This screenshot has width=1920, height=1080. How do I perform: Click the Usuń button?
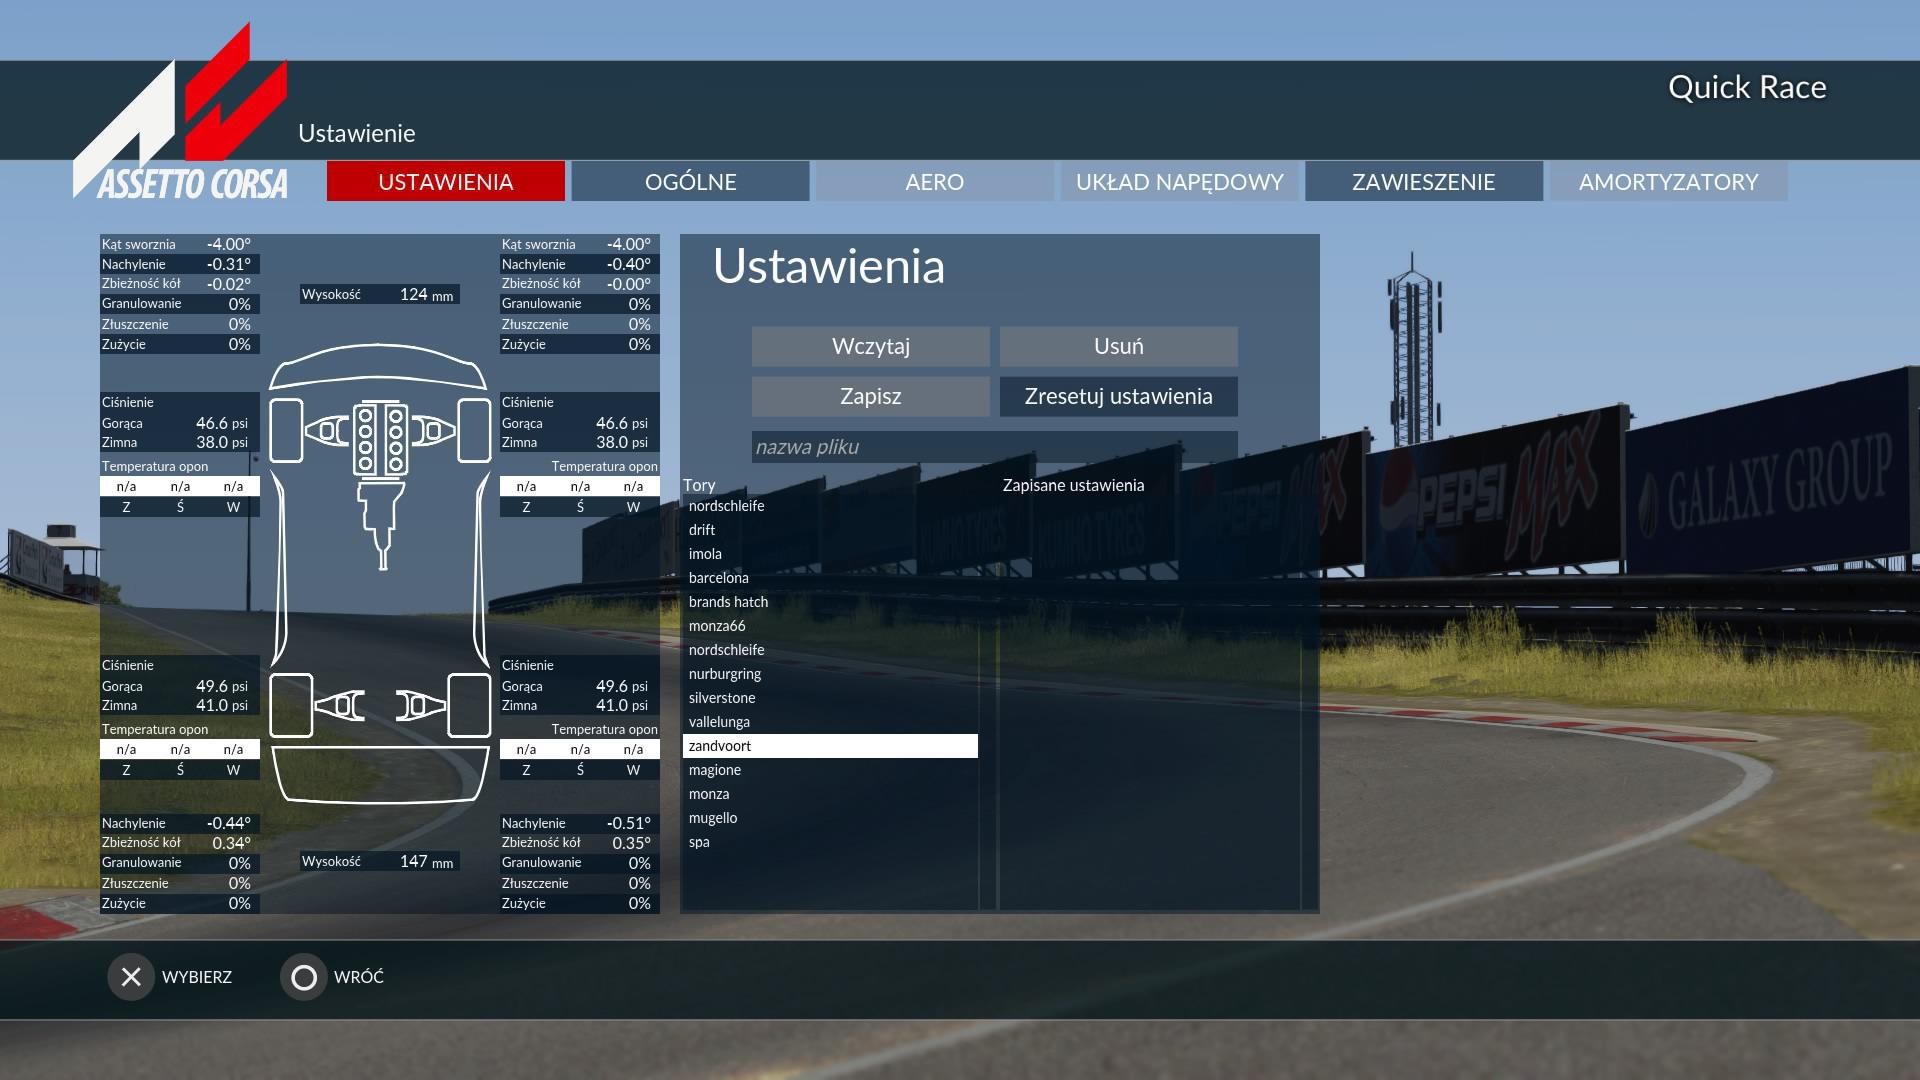pos(1119,346)
